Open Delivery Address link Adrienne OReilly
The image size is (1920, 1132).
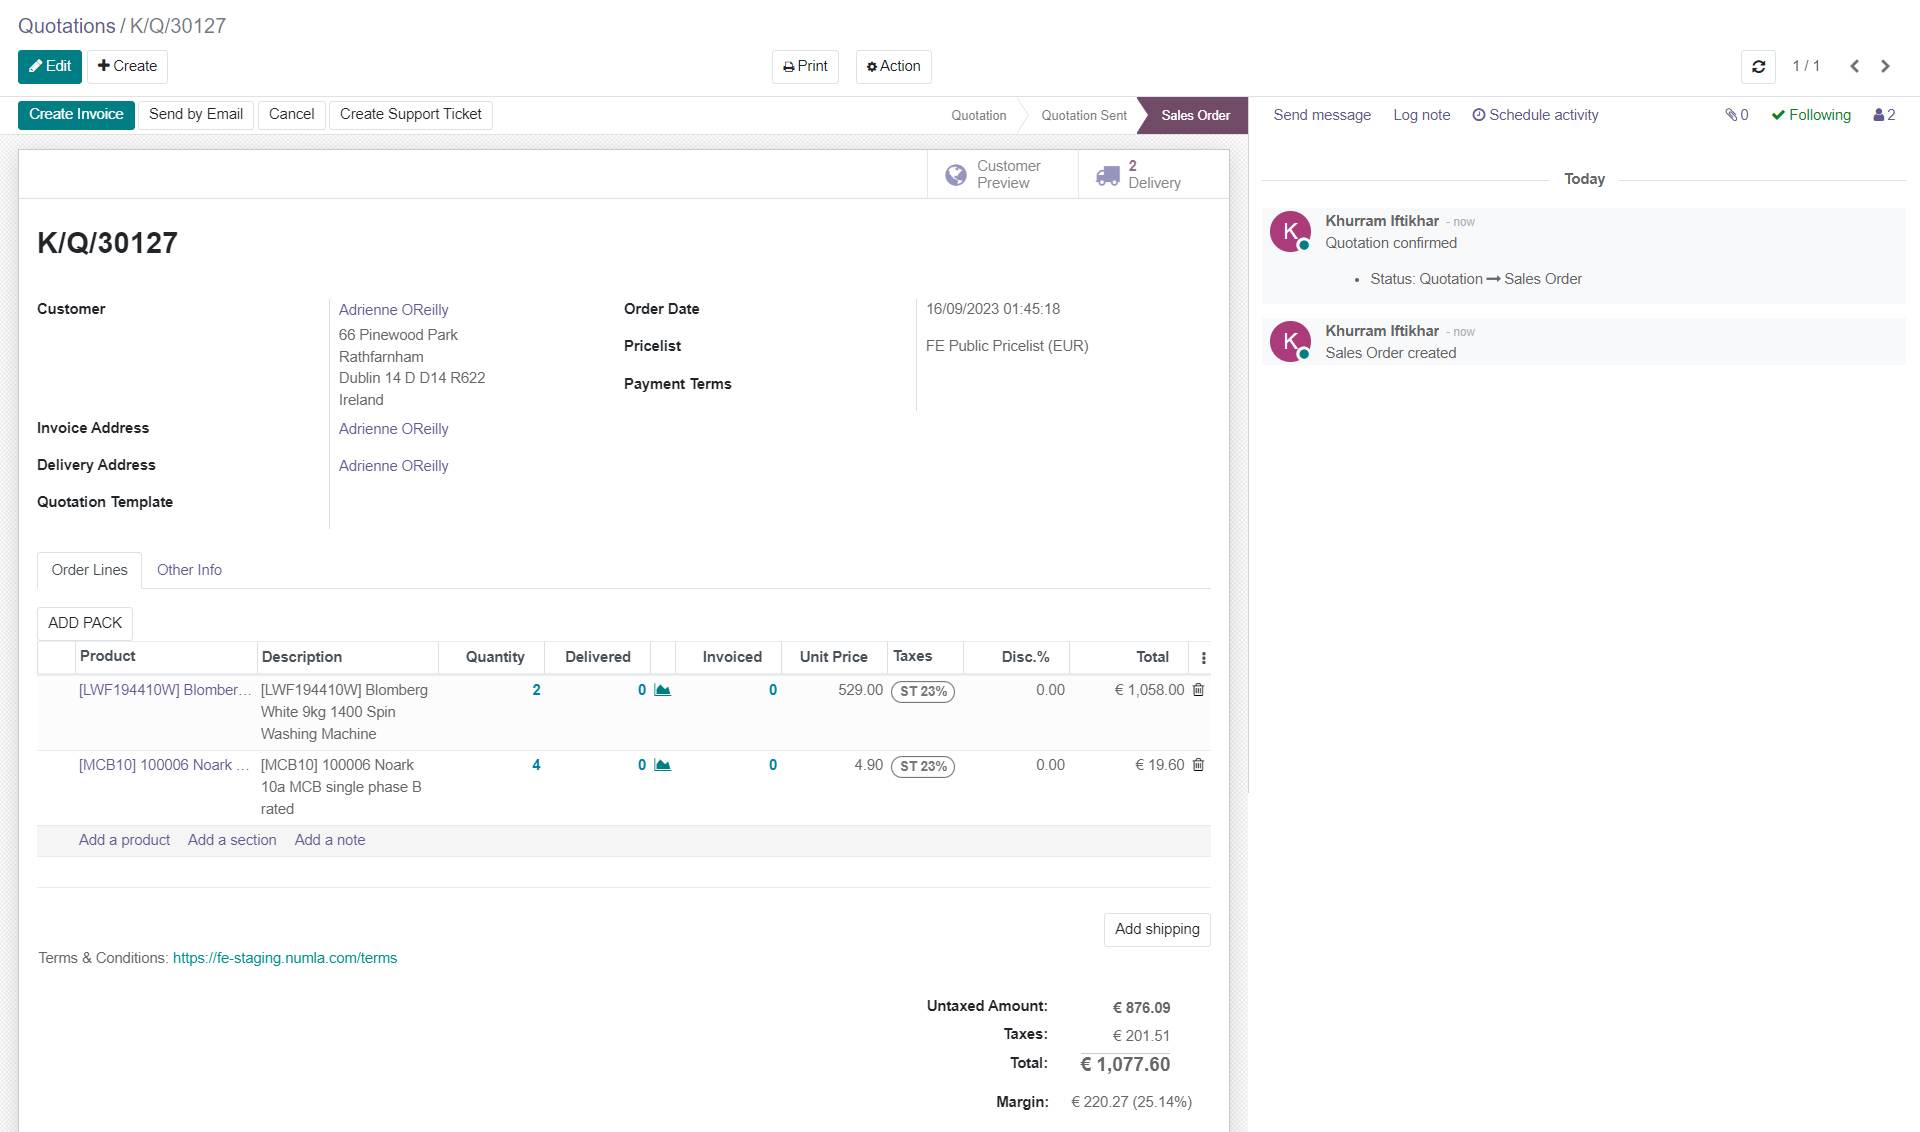tap(393, 466)
